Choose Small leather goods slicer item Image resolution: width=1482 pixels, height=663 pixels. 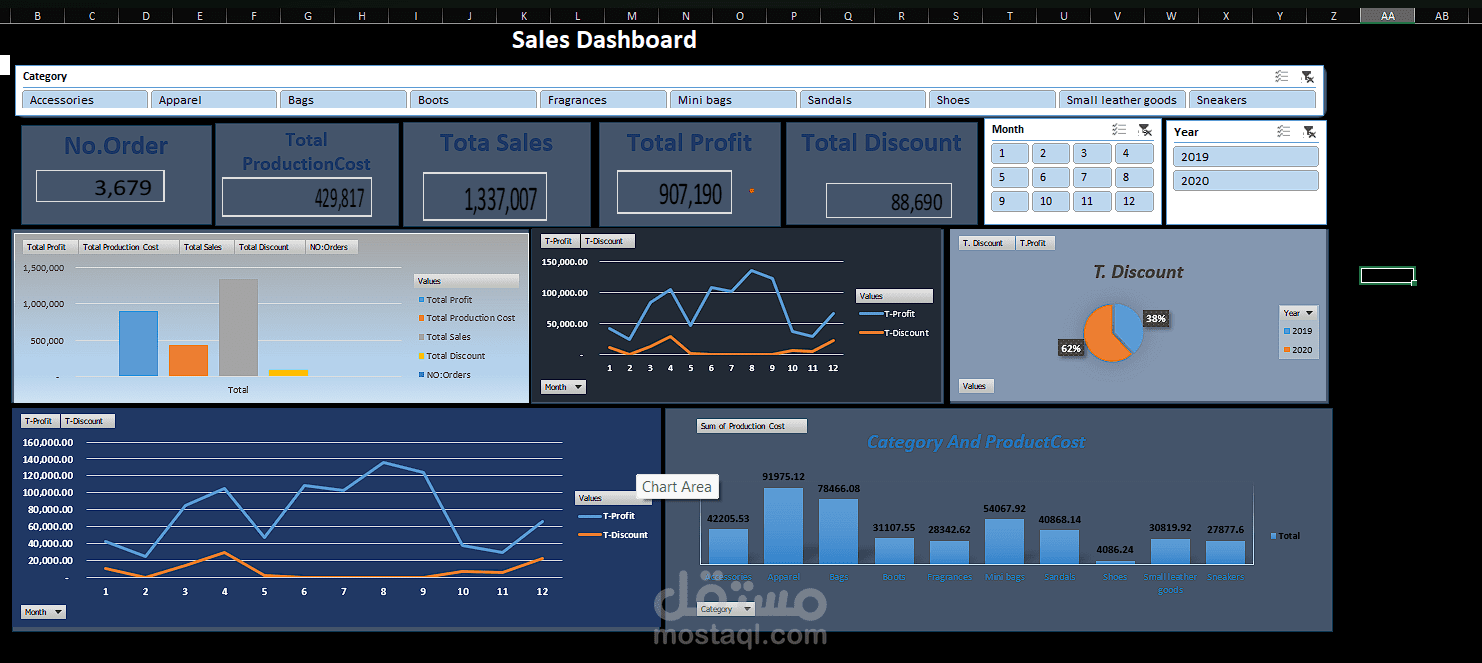click(1122, 100)
